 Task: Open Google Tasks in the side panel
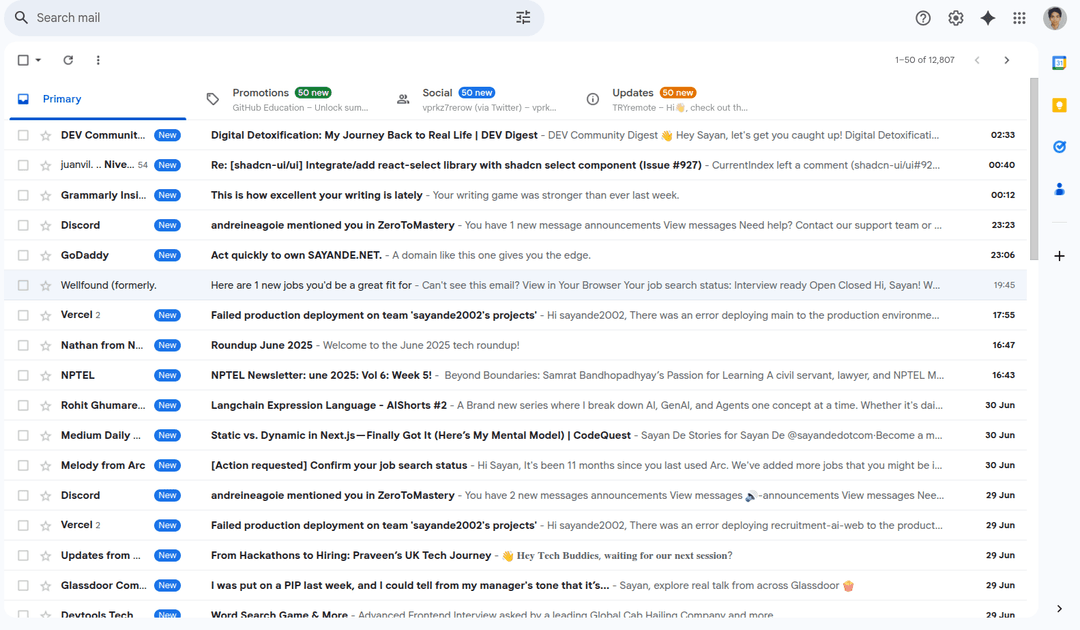1059,146
